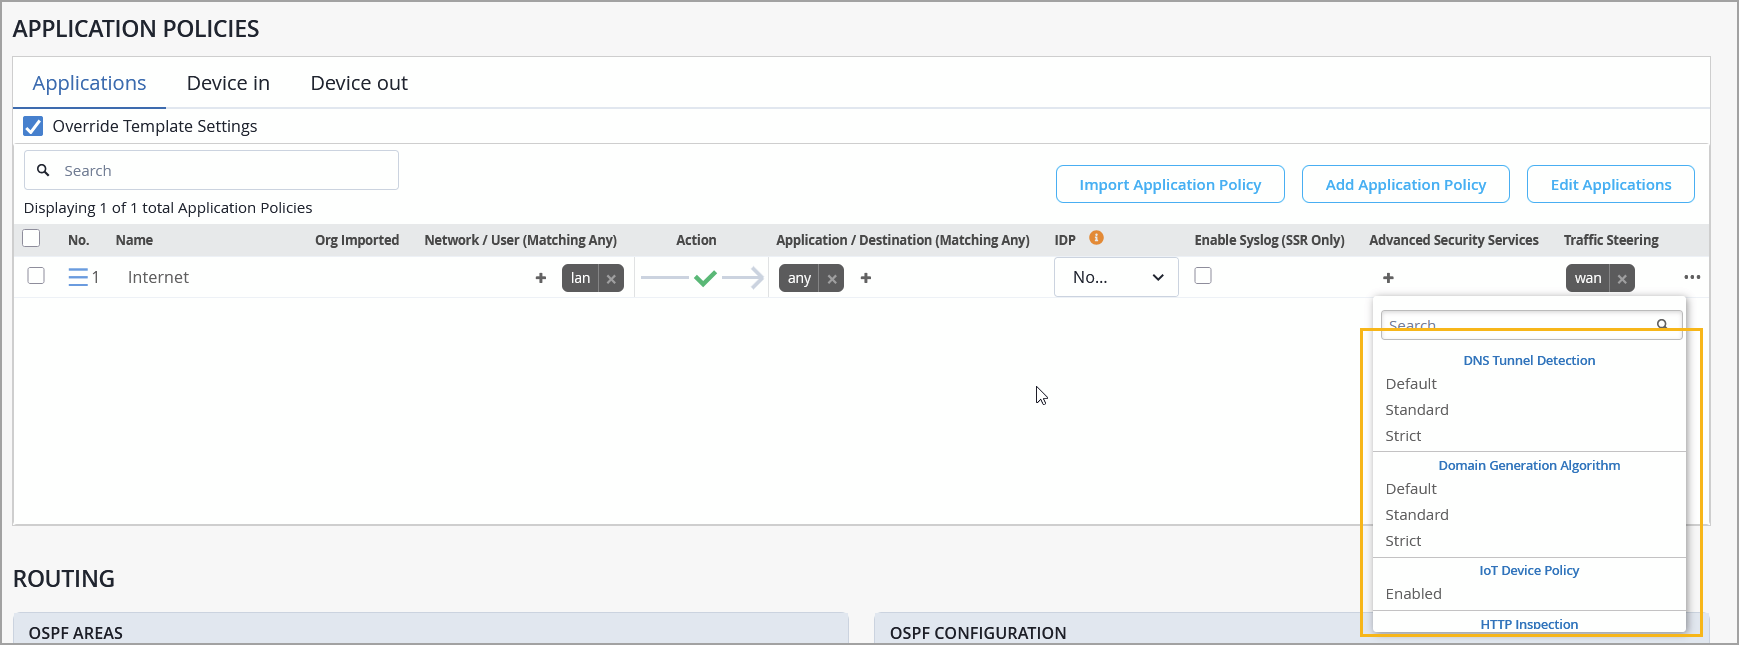Toggle the allow action checkmark arrow
This screenshot has width=1739, height=645.
click(x=704, y=278)
